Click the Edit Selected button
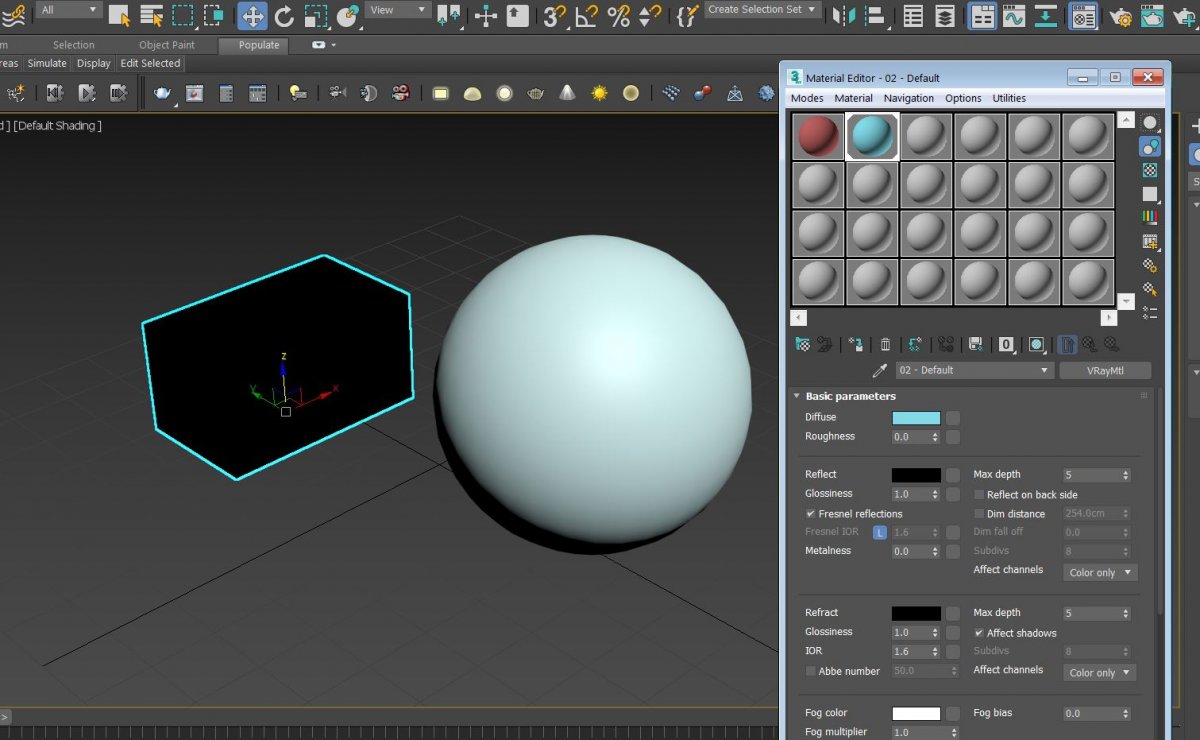The width and height of the screenshot is (1200, 740). 150,63
